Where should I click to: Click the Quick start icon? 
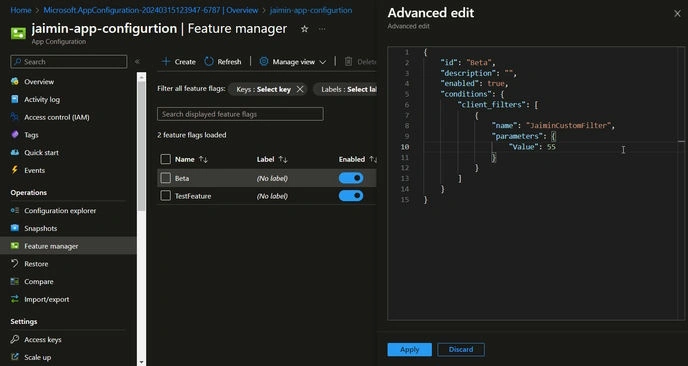(15, 152)
